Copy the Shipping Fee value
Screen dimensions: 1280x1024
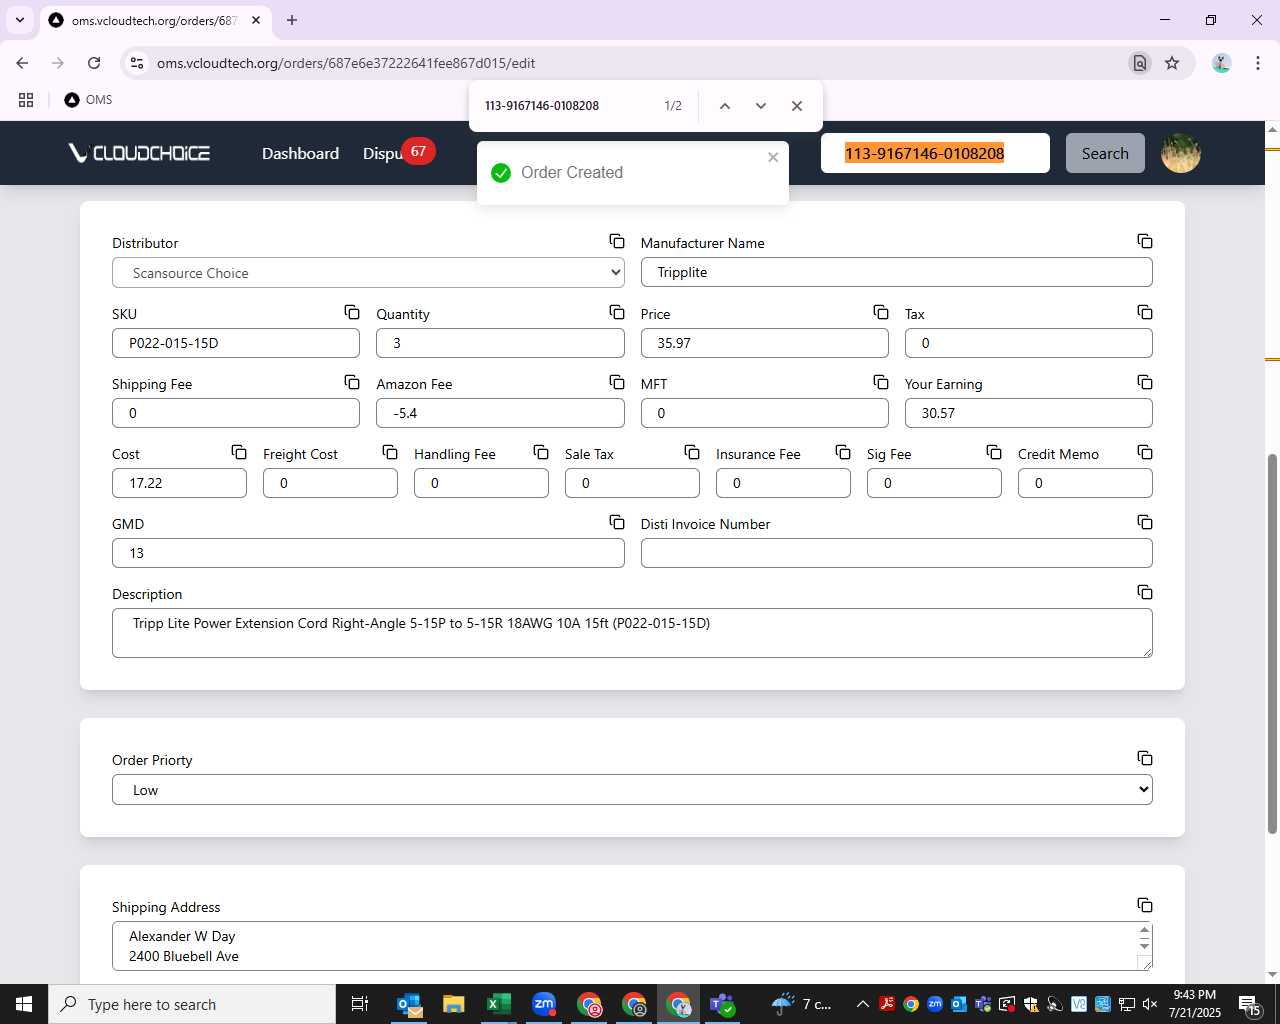352,382
